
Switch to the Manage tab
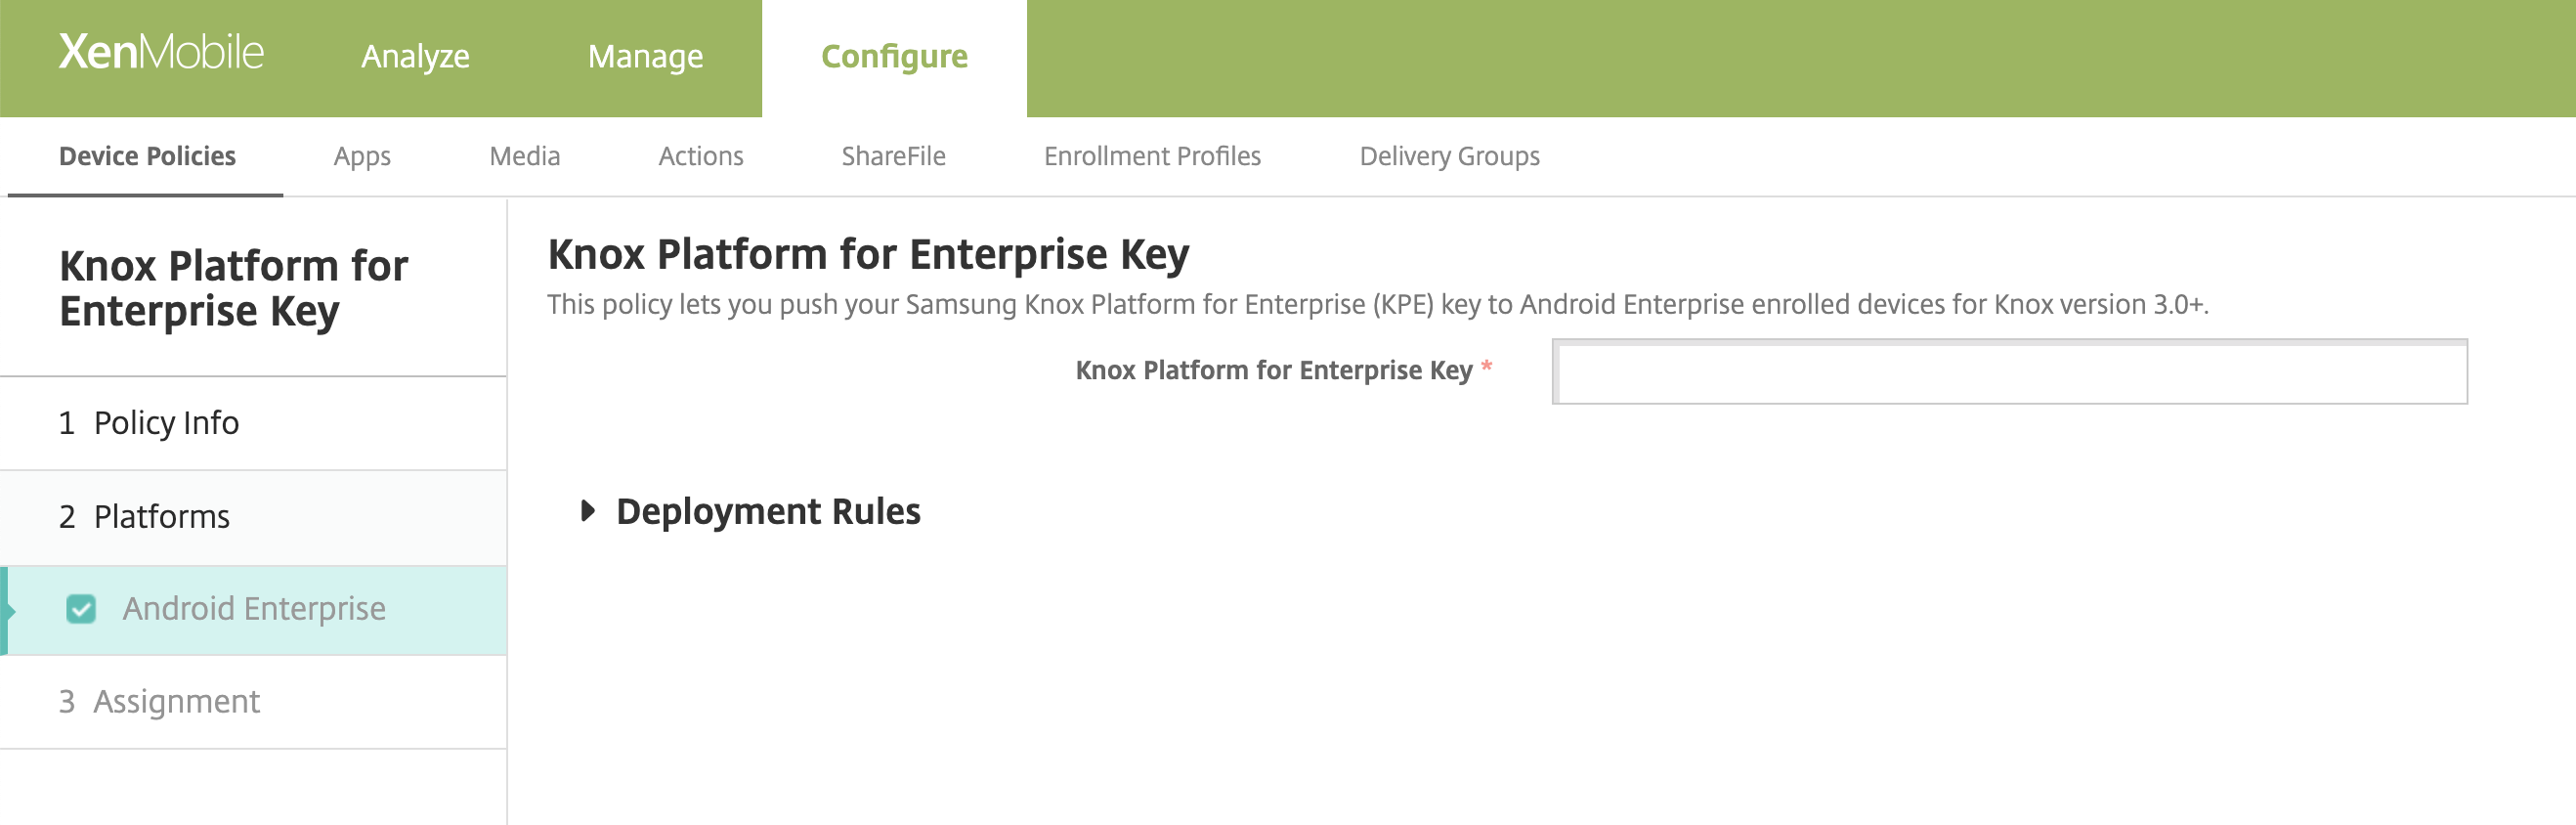point(645,57)
